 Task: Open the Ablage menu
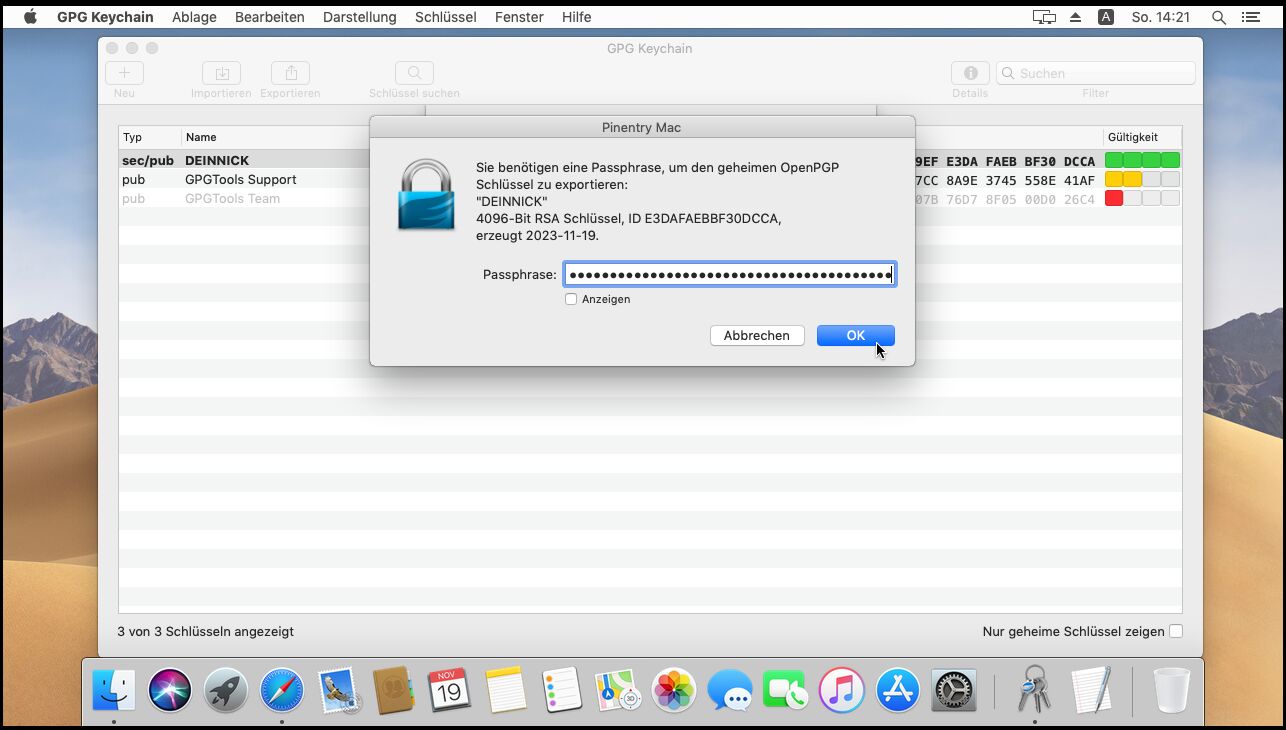194,17
